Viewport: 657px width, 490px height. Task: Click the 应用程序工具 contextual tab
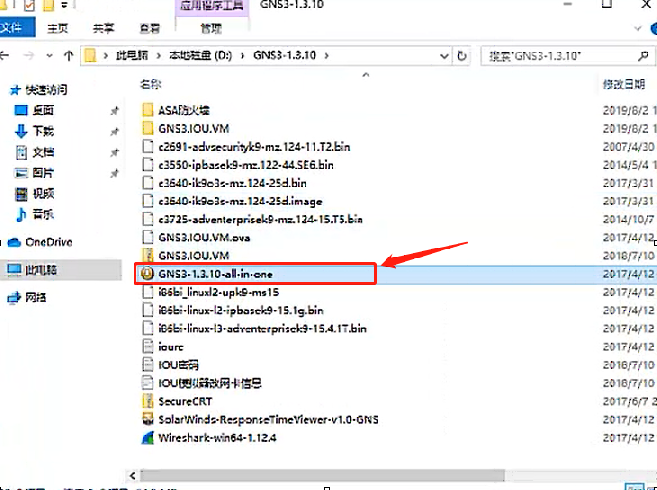coord(212,6)
